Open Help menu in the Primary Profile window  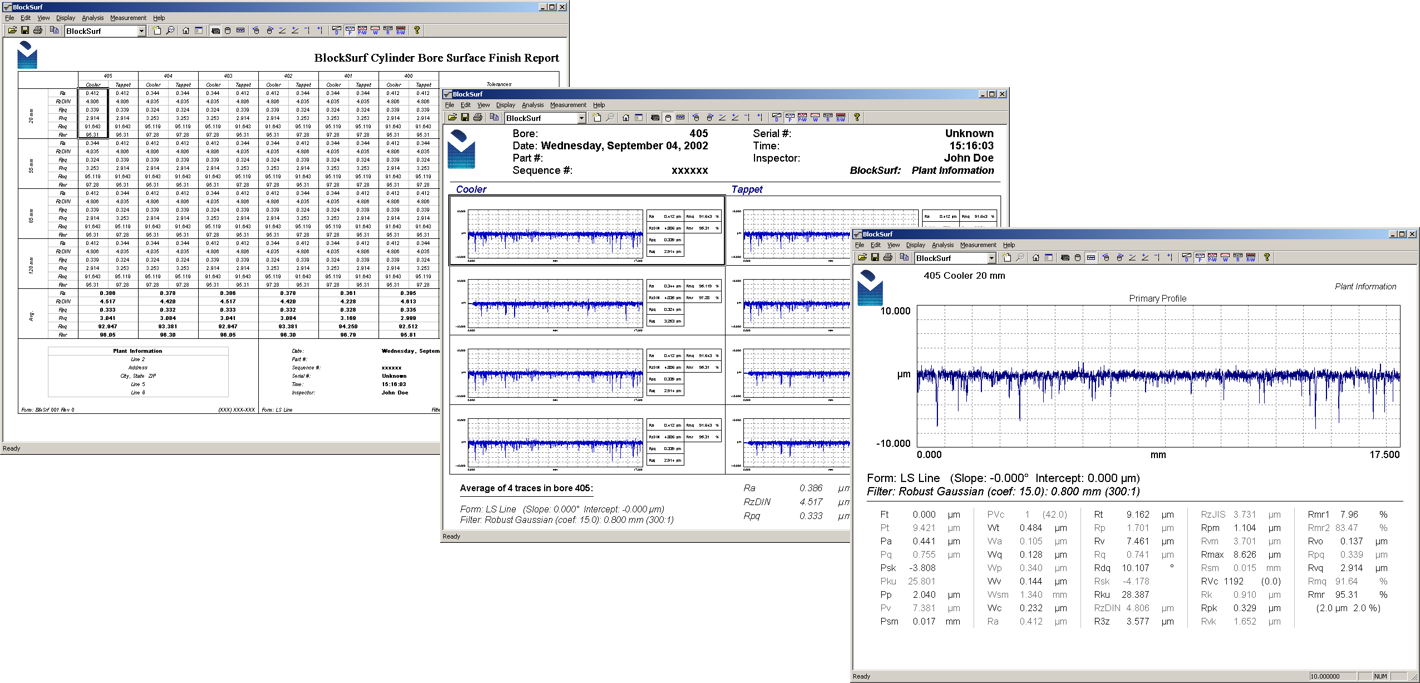pyautogui.click(x=1009, y=245)
